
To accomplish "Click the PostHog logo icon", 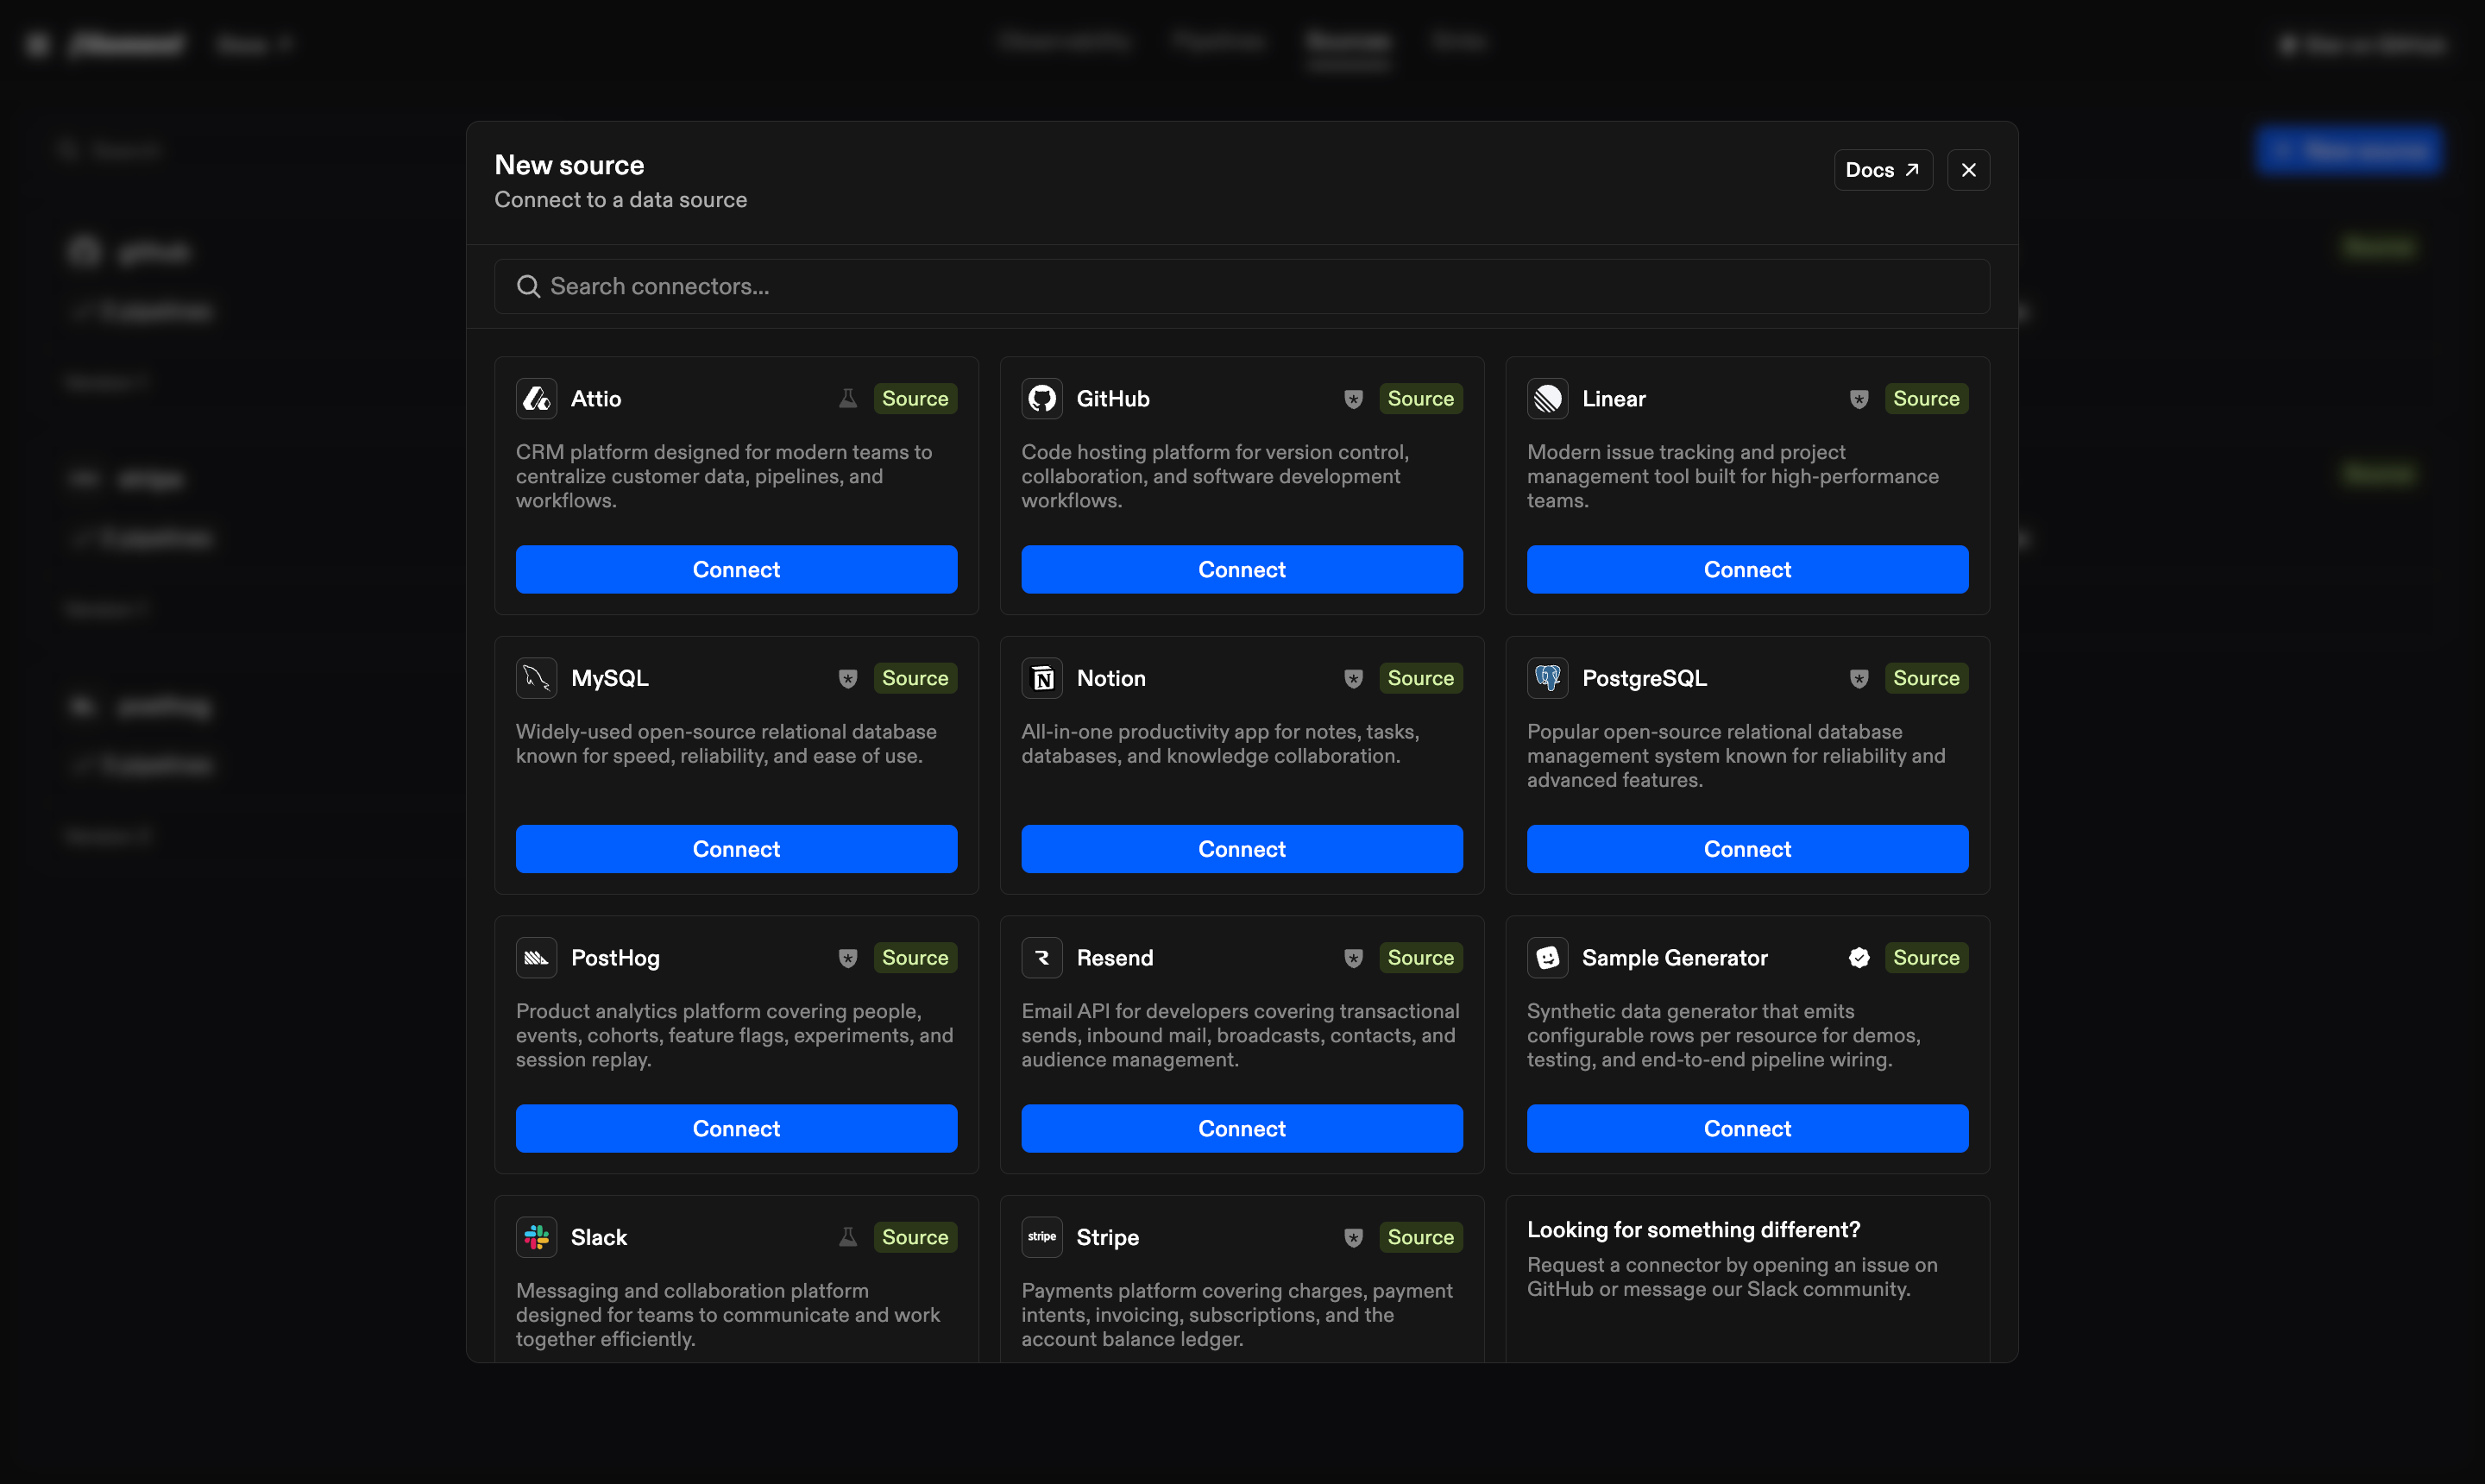I will 536,957.
